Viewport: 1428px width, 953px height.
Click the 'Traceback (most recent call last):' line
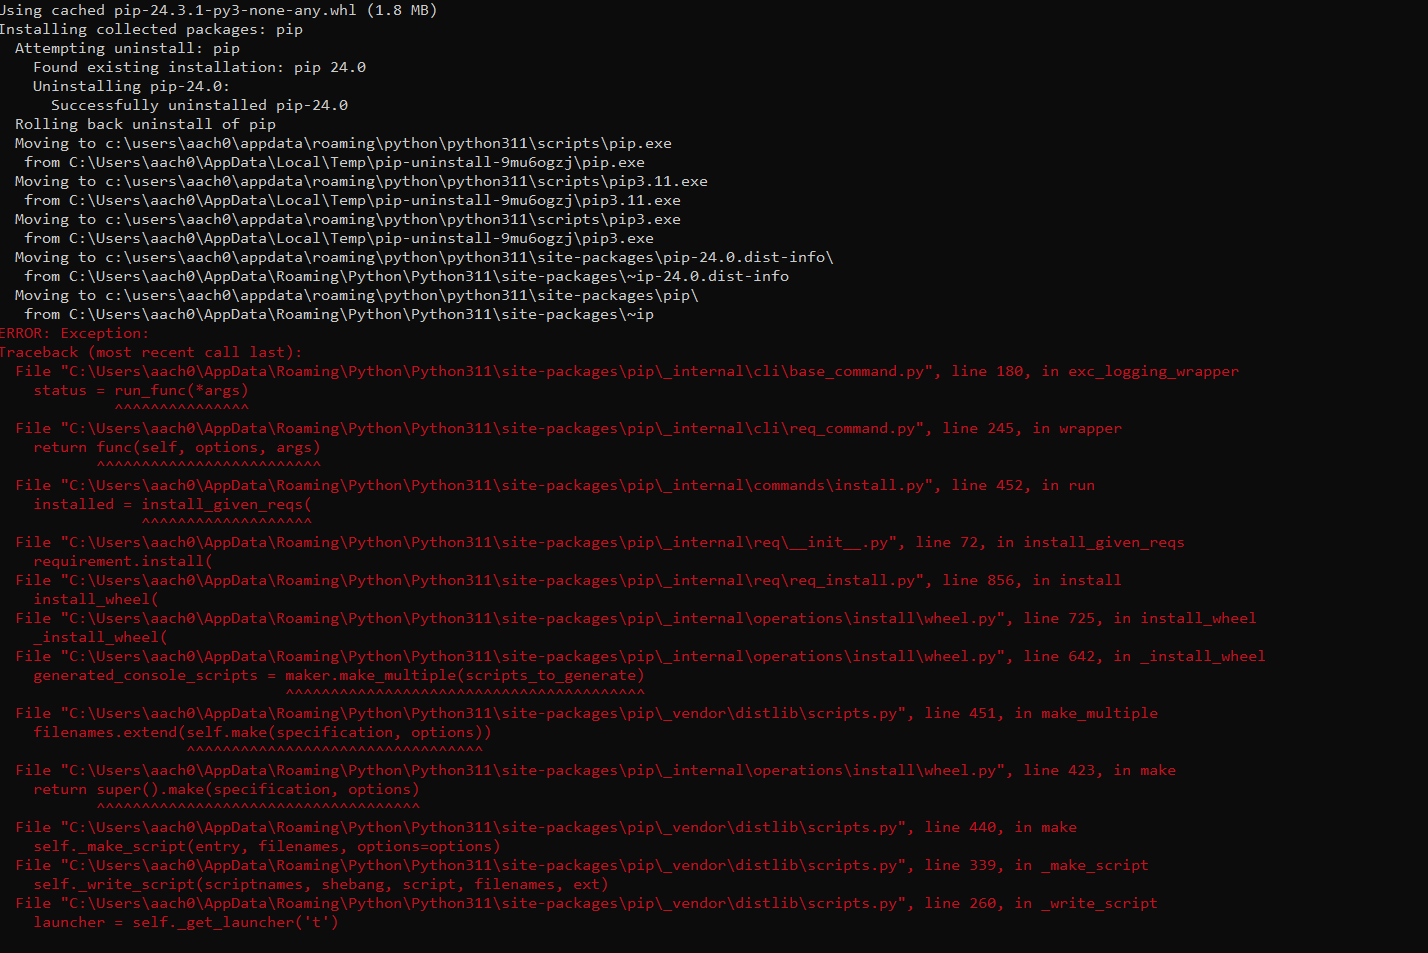(151, 352)
